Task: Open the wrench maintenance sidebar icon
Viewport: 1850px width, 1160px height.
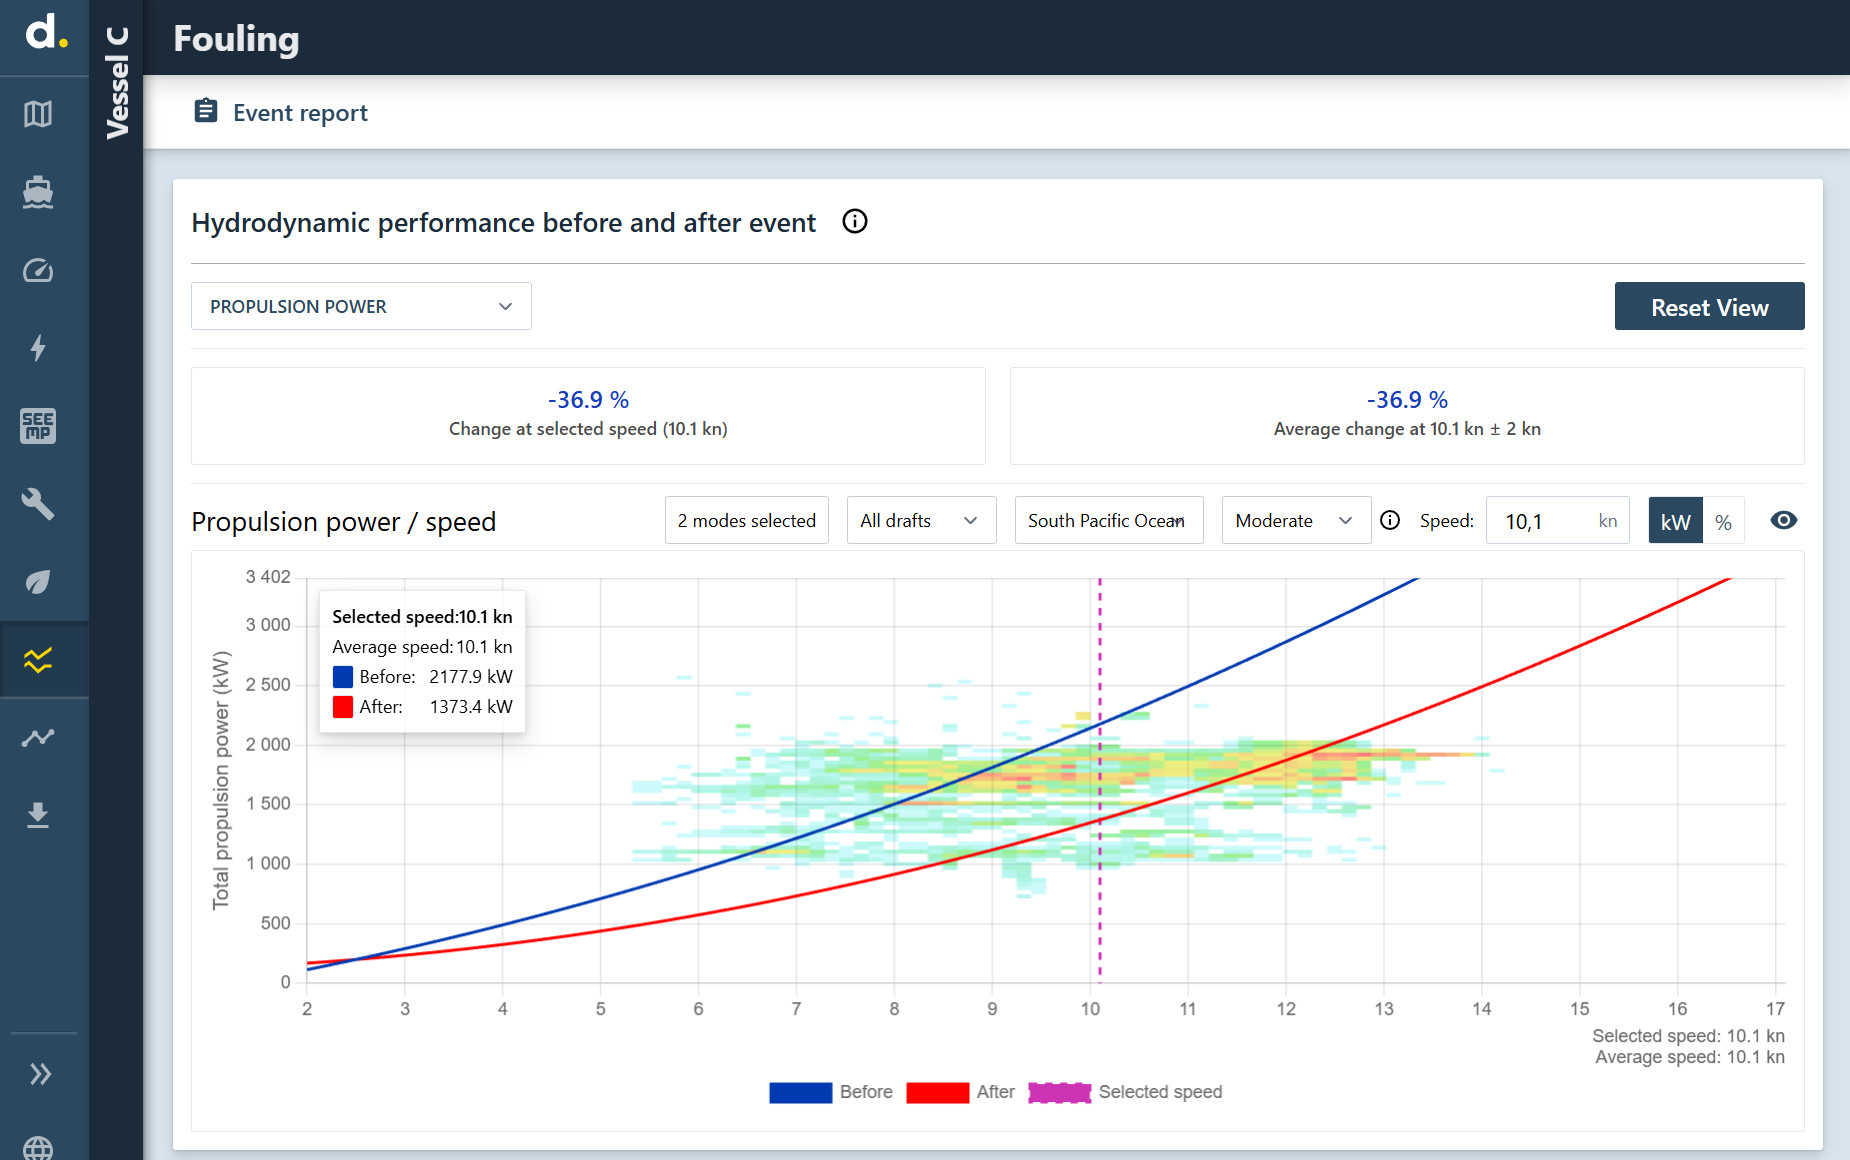Action: [x=38, y=504]
